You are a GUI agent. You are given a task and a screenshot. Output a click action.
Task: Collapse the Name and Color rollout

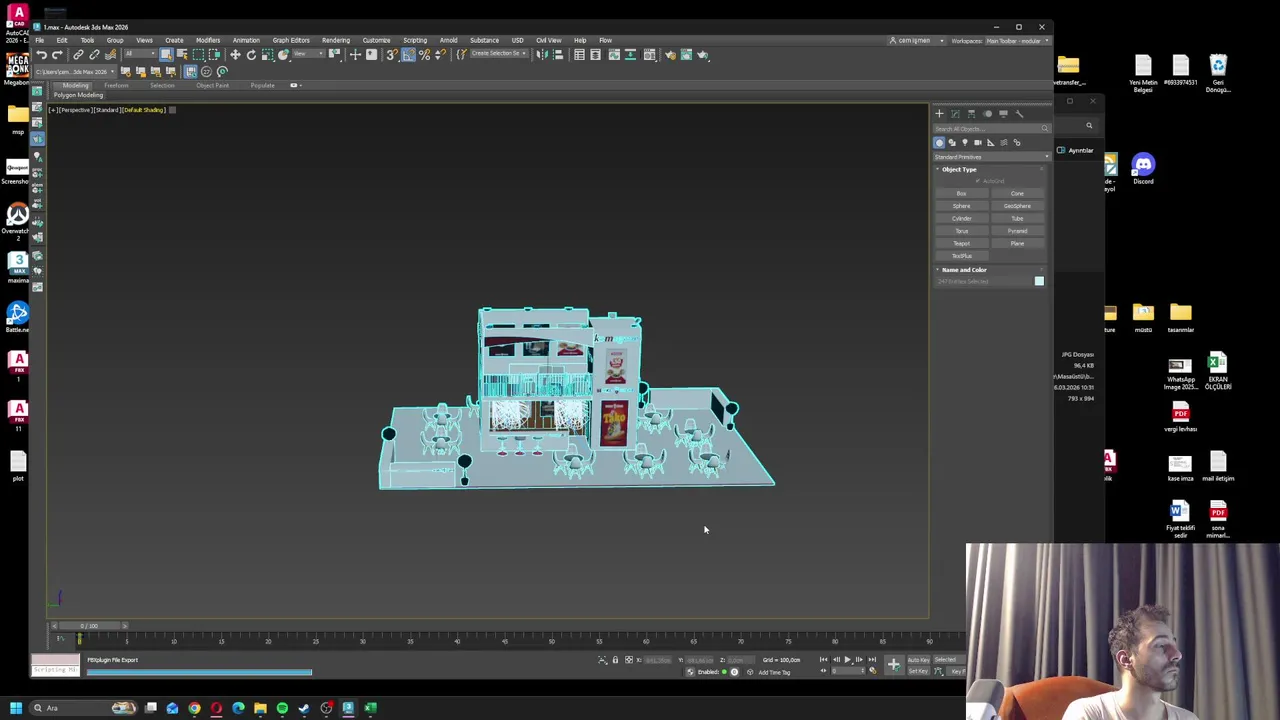pos(963,270)
